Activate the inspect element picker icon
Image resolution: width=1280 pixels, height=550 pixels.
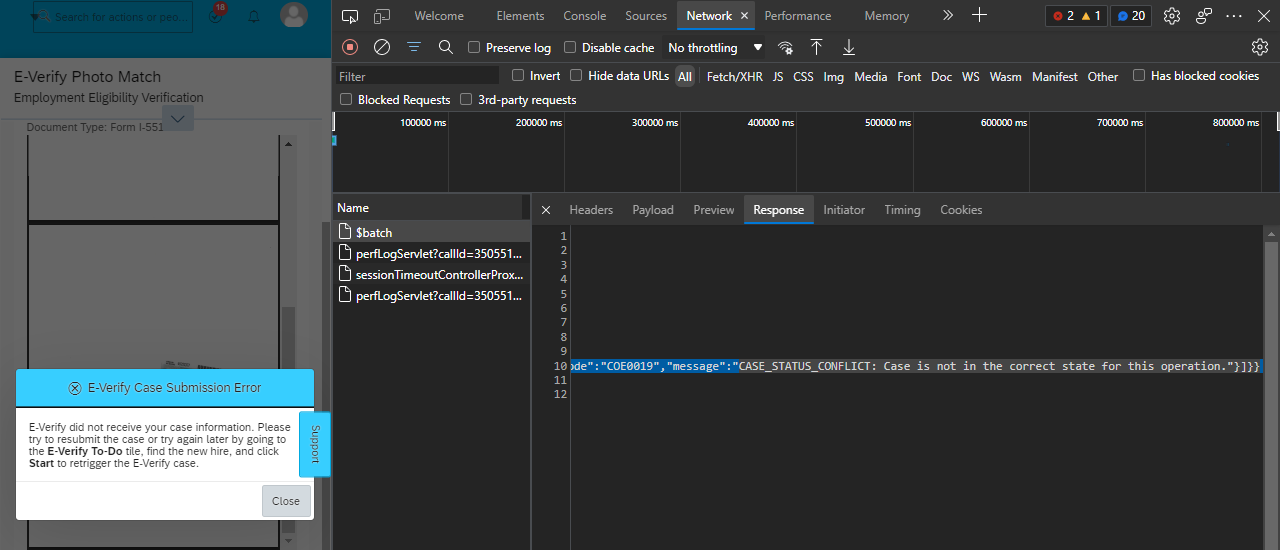coord(350,16)
